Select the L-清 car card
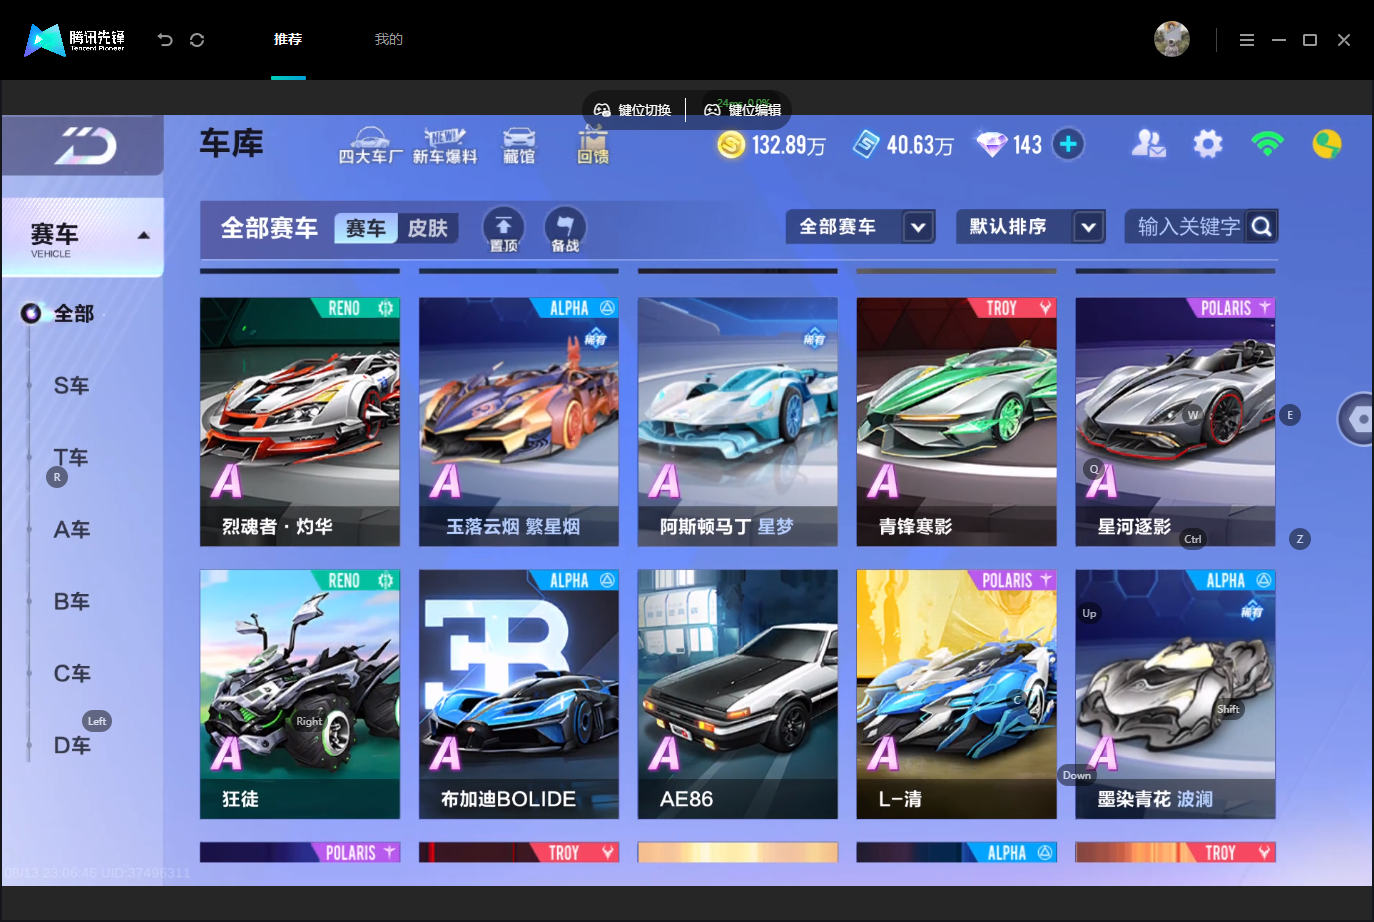Image resolution: width=1374 pixels, height=922 pixels. 957,695
